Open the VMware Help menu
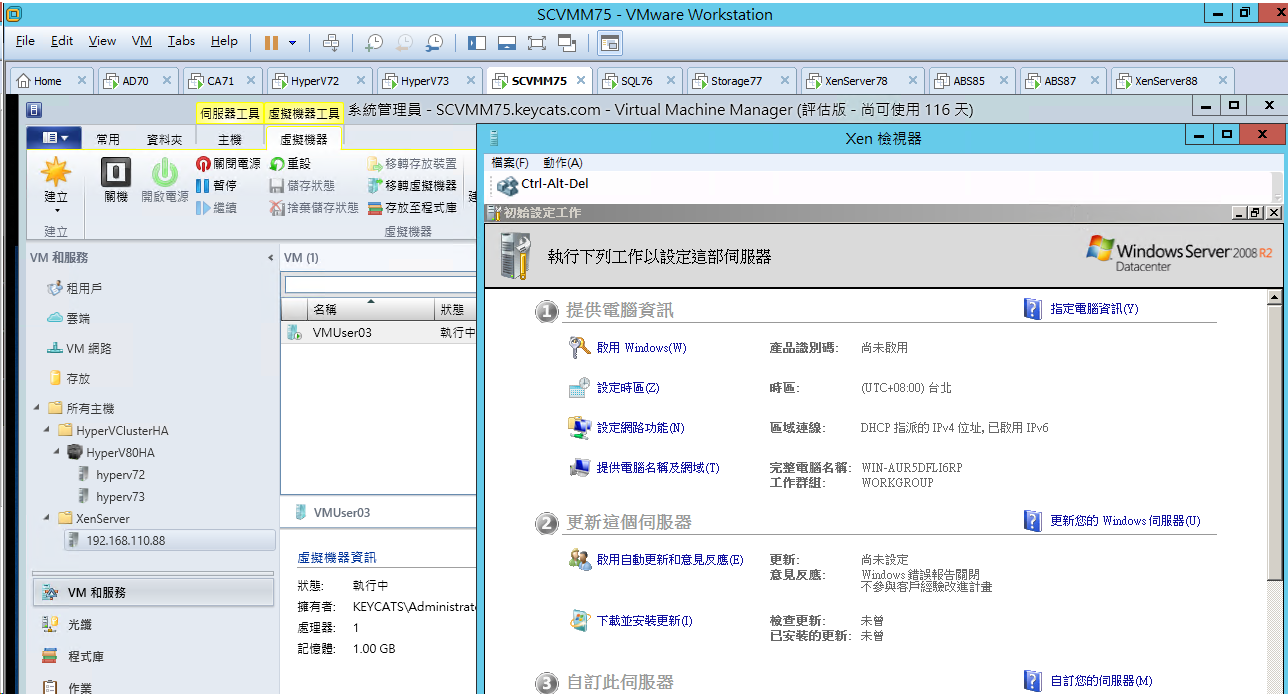Image resolution: width=1288 pixels, height=694 pixels. pos(224,41)
